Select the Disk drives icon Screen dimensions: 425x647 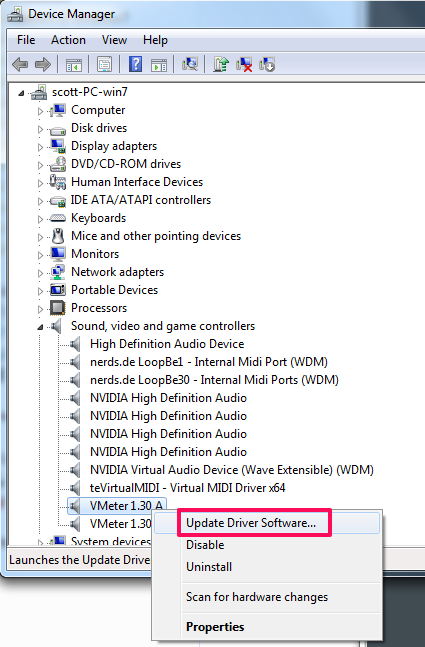tap(57, 130)
